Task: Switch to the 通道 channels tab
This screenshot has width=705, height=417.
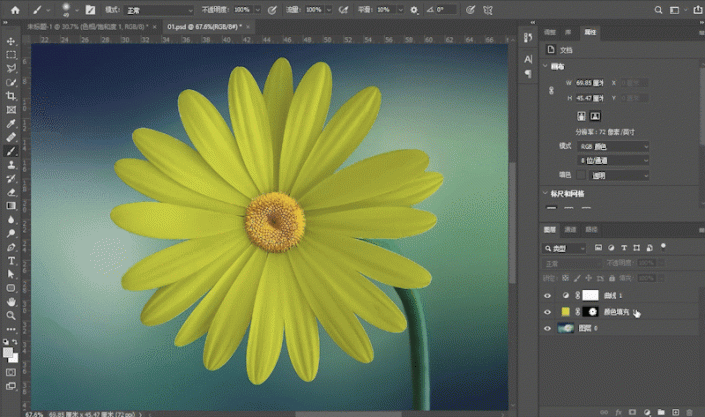Action: [570, 229]
